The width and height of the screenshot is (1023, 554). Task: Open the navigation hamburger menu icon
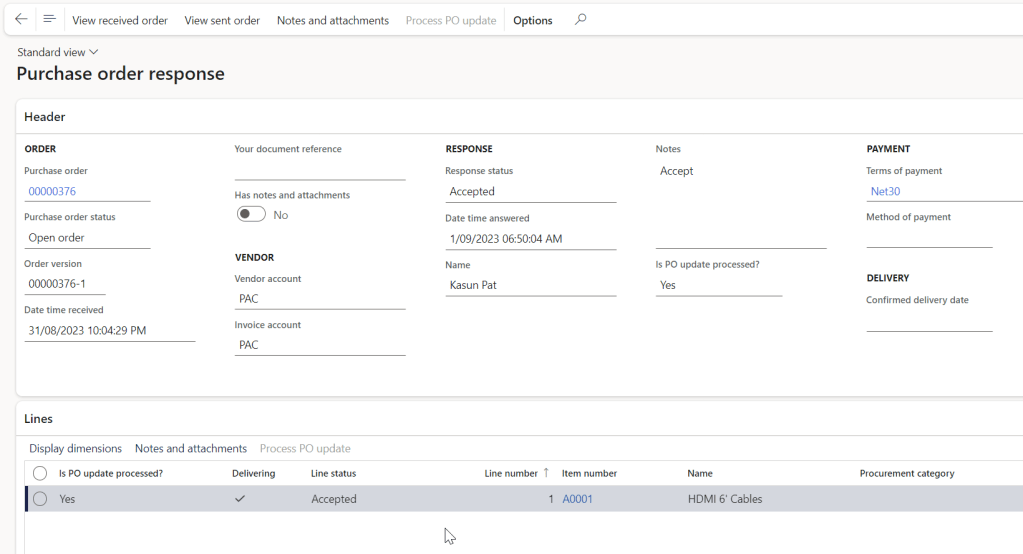[49, 19]
